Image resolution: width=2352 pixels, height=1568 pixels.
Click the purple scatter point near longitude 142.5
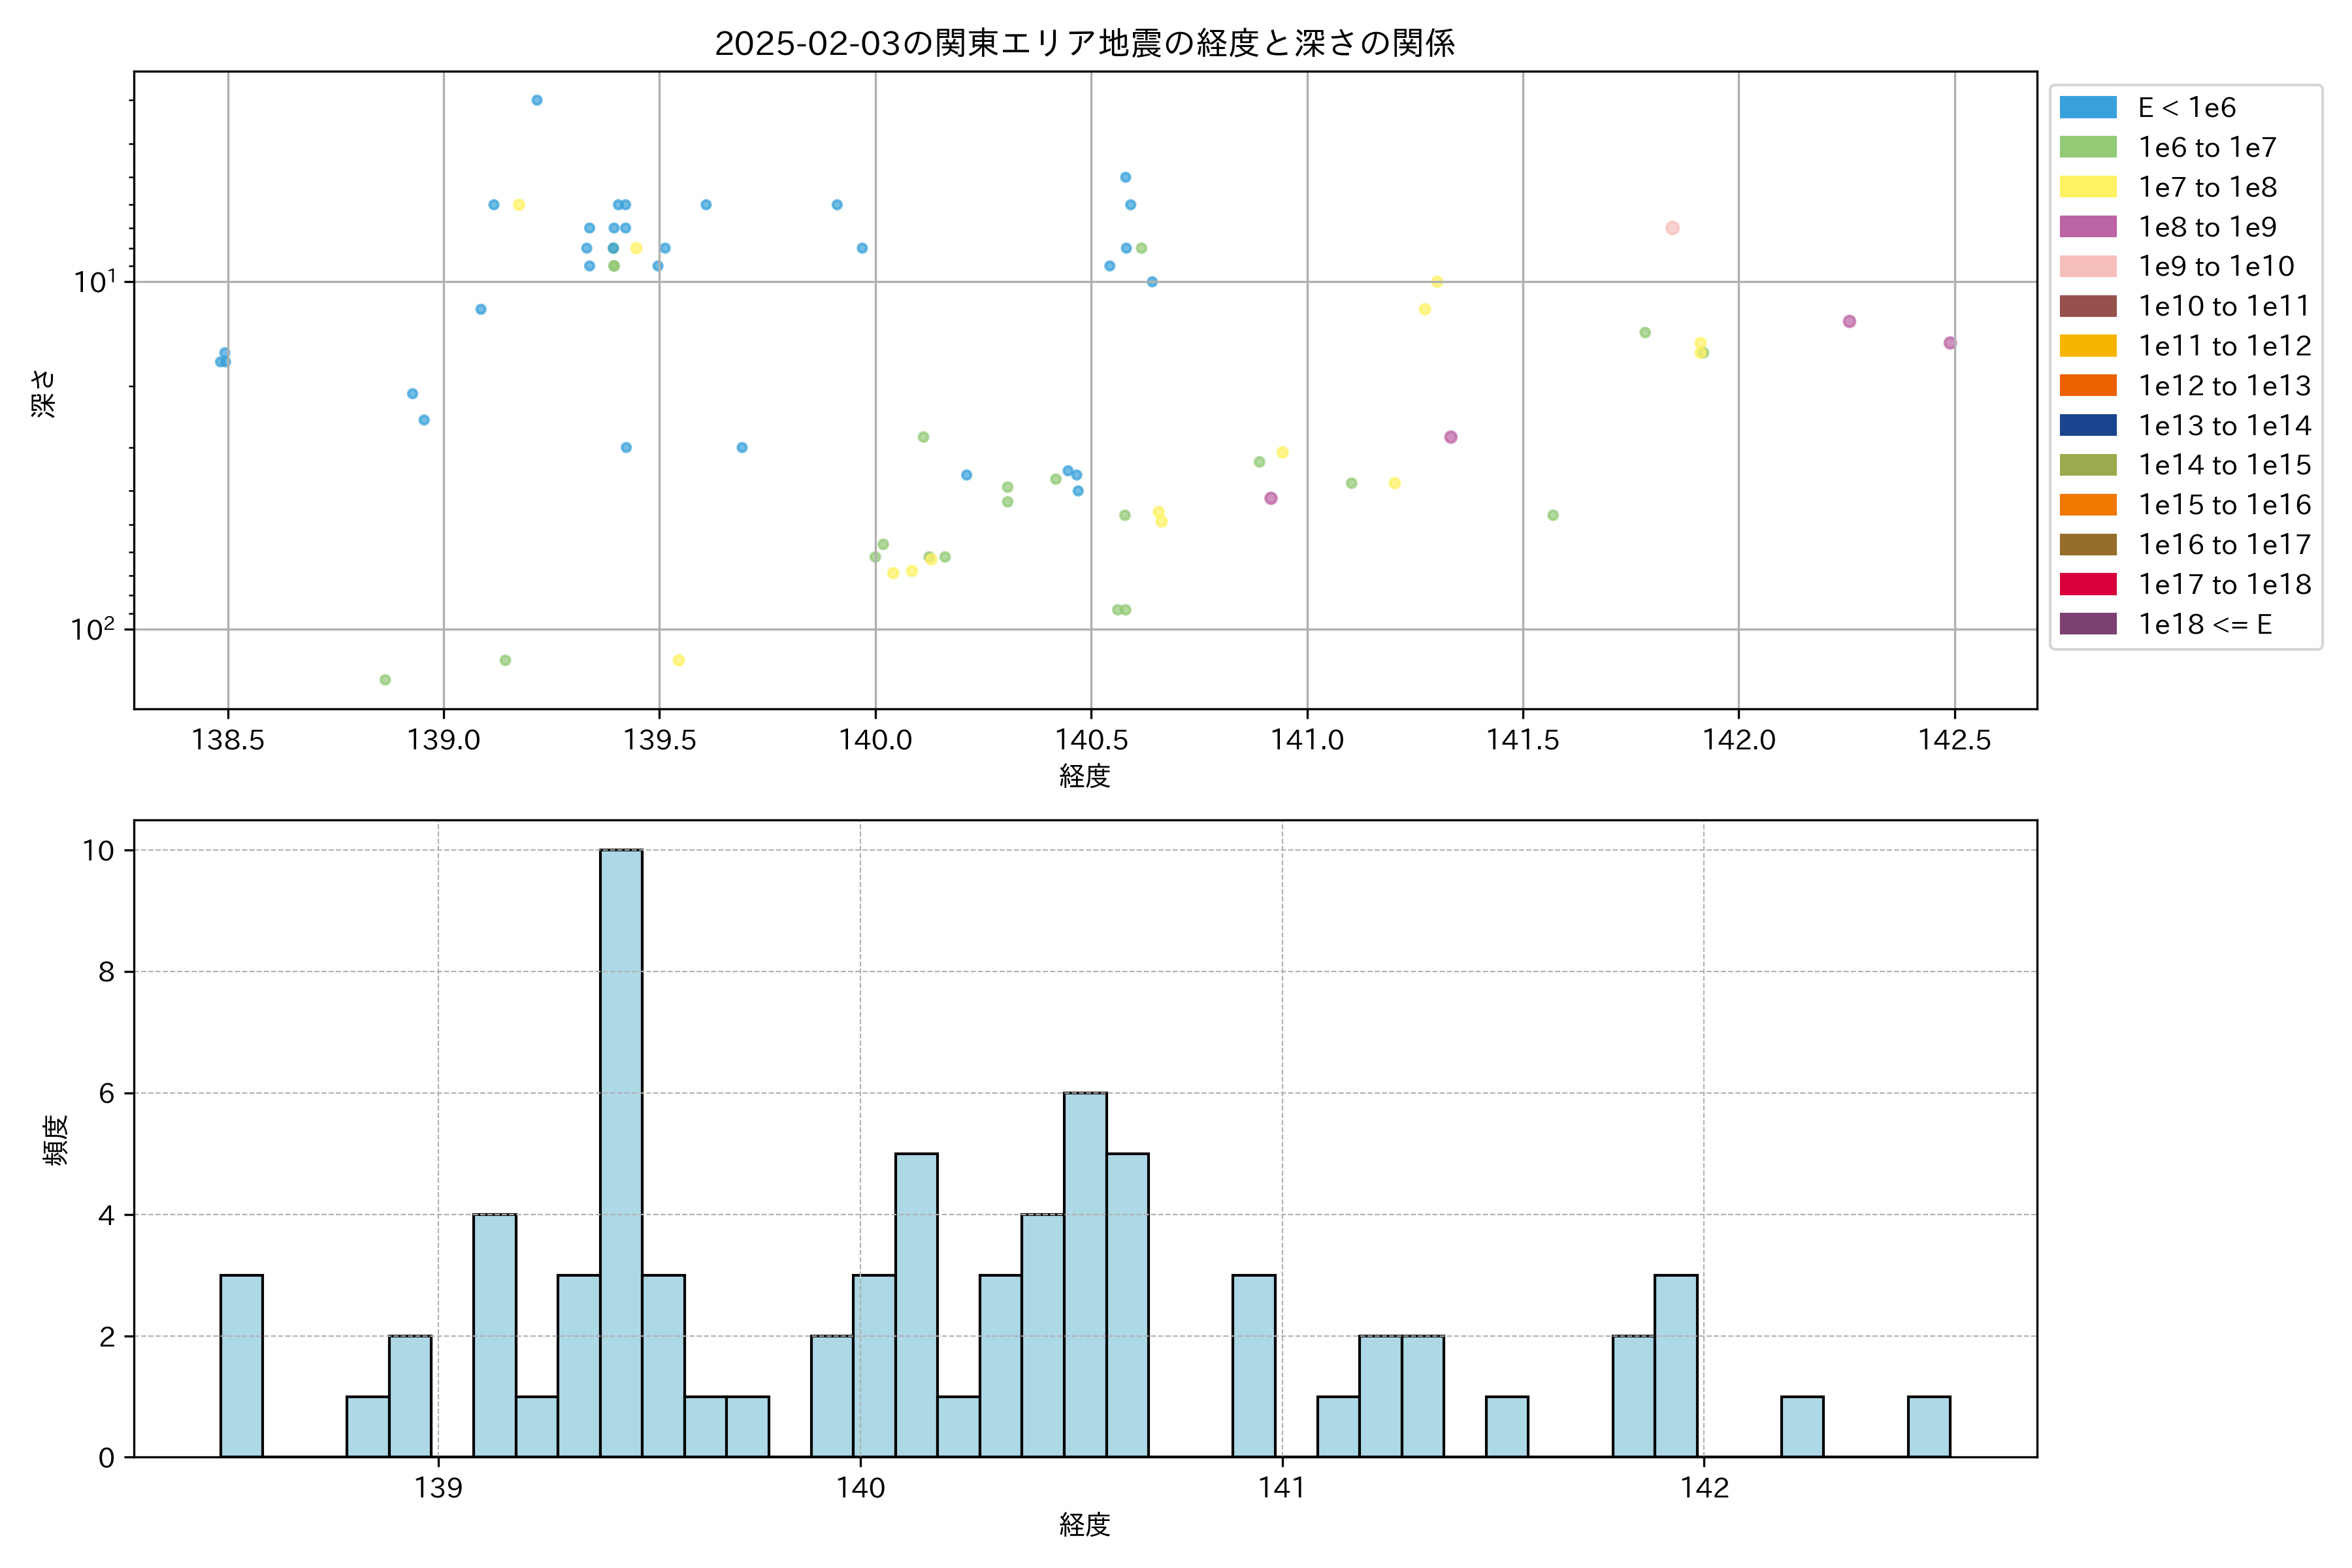tap(1949, 343)
